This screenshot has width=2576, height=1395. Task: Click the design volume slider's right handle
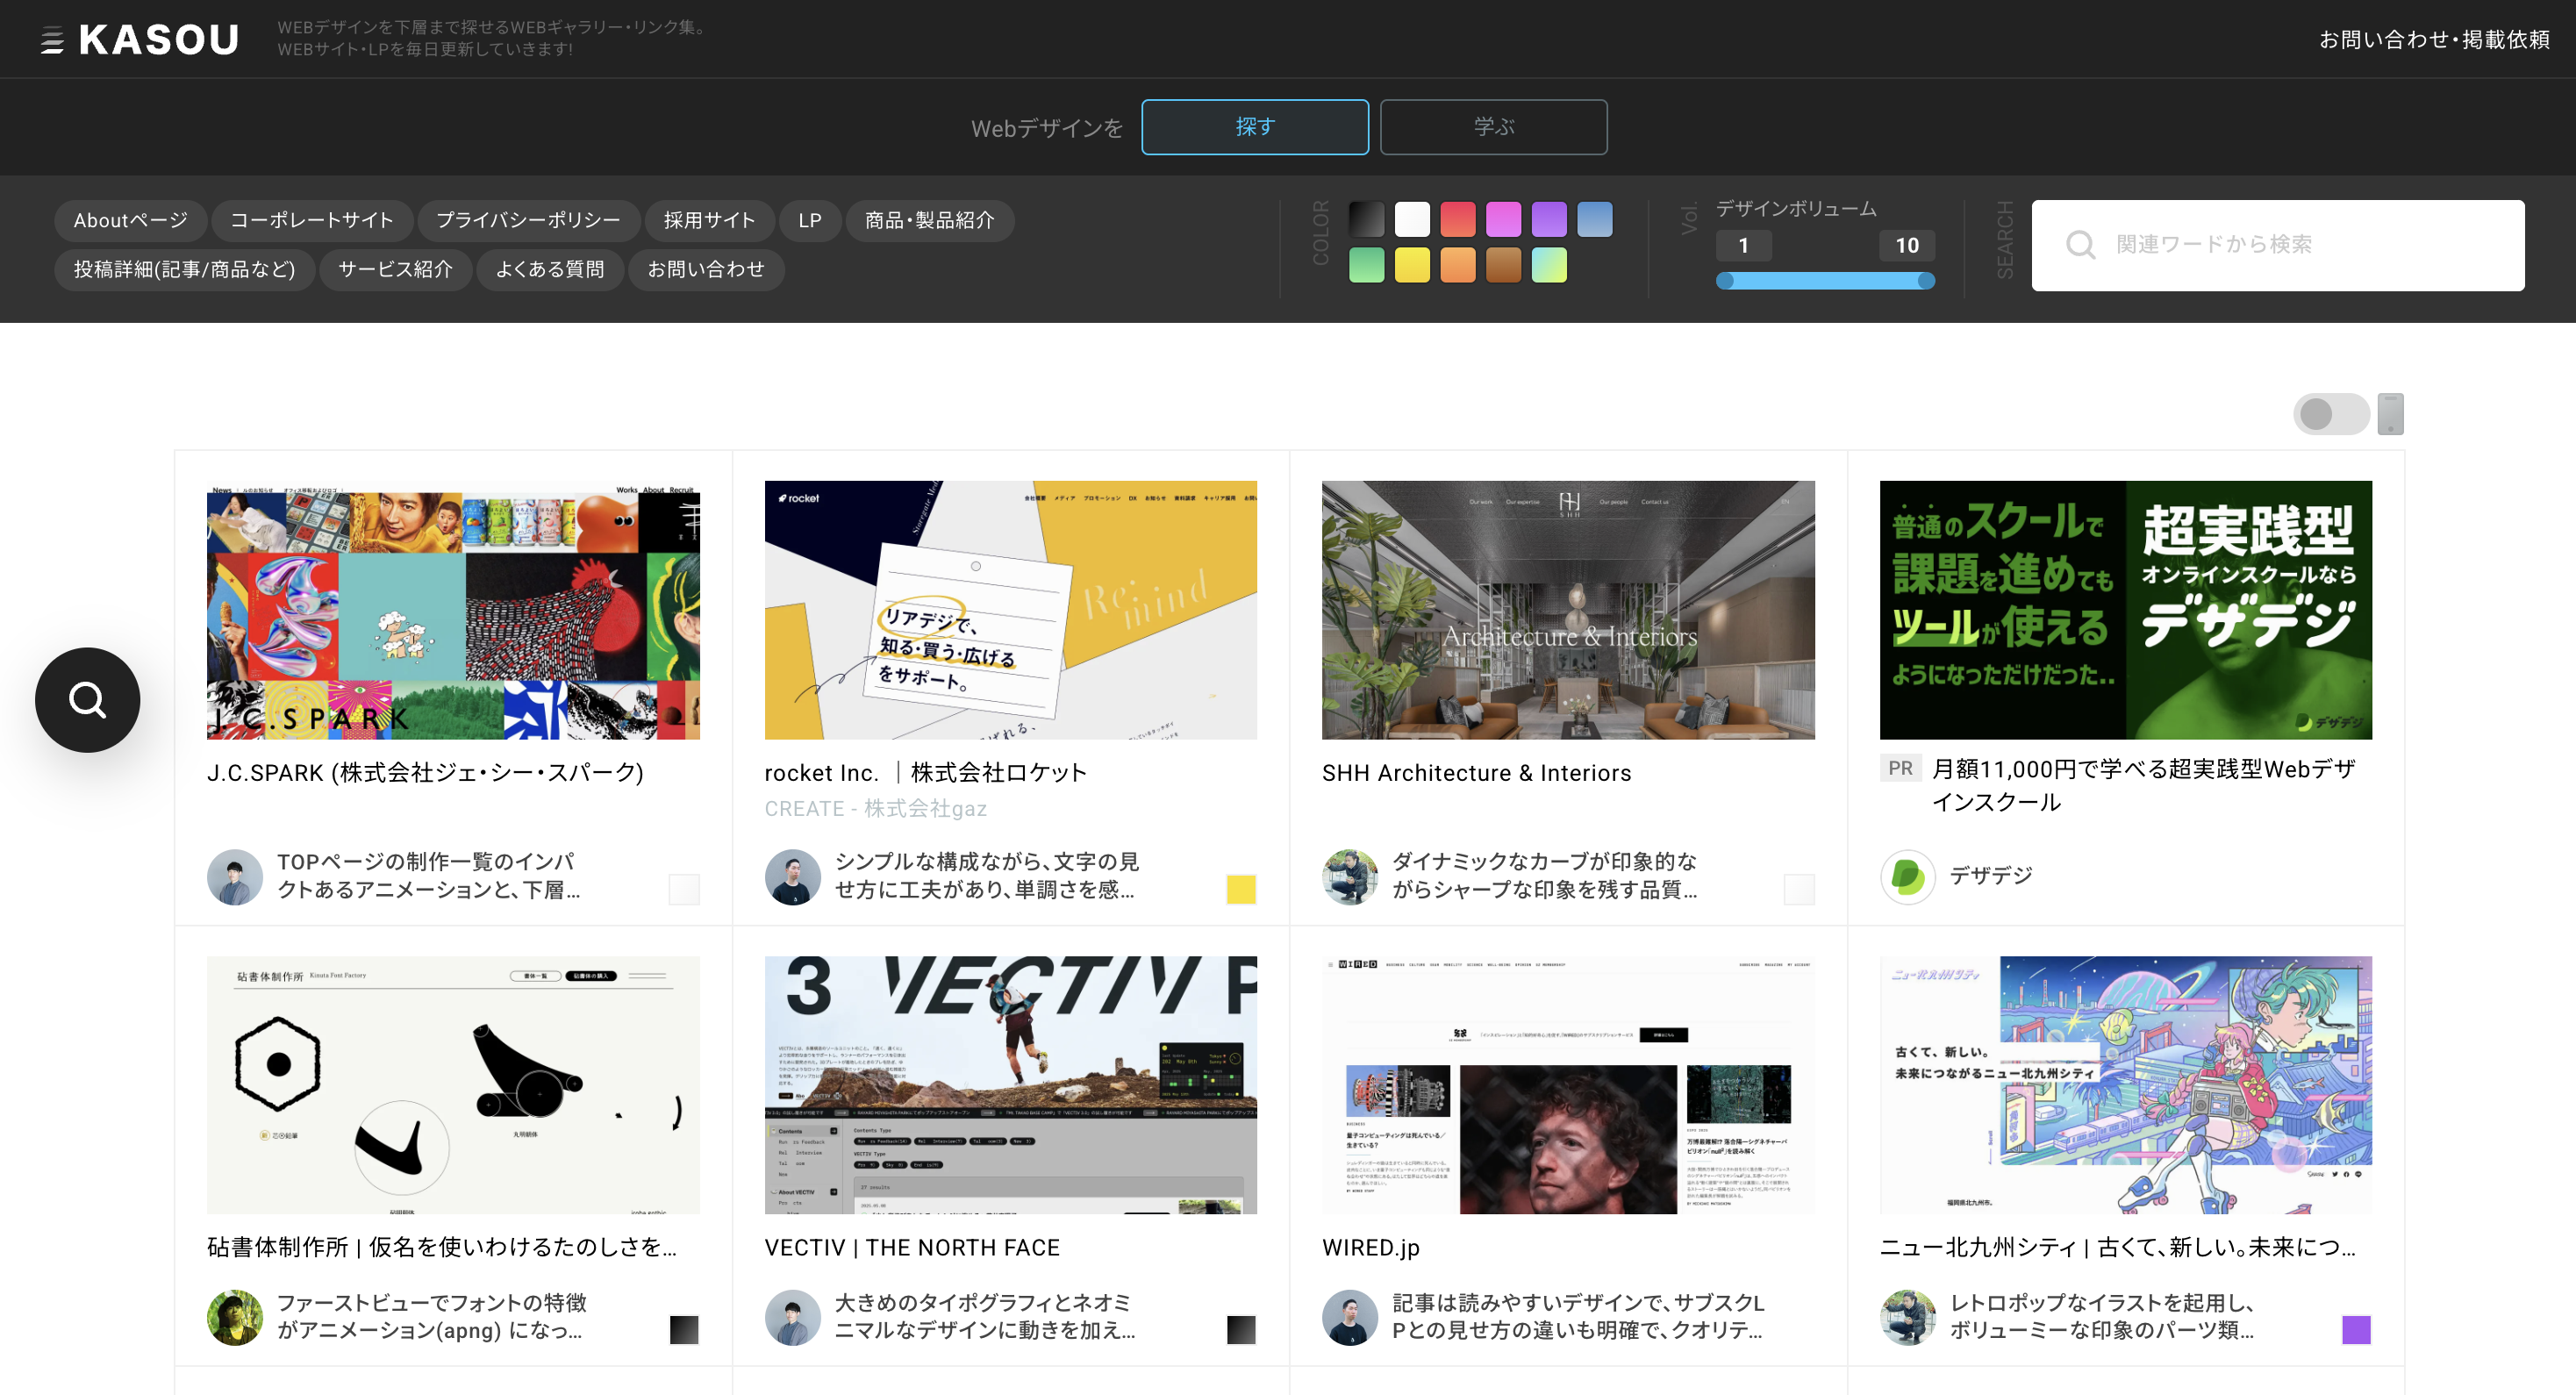point(1926,281)
